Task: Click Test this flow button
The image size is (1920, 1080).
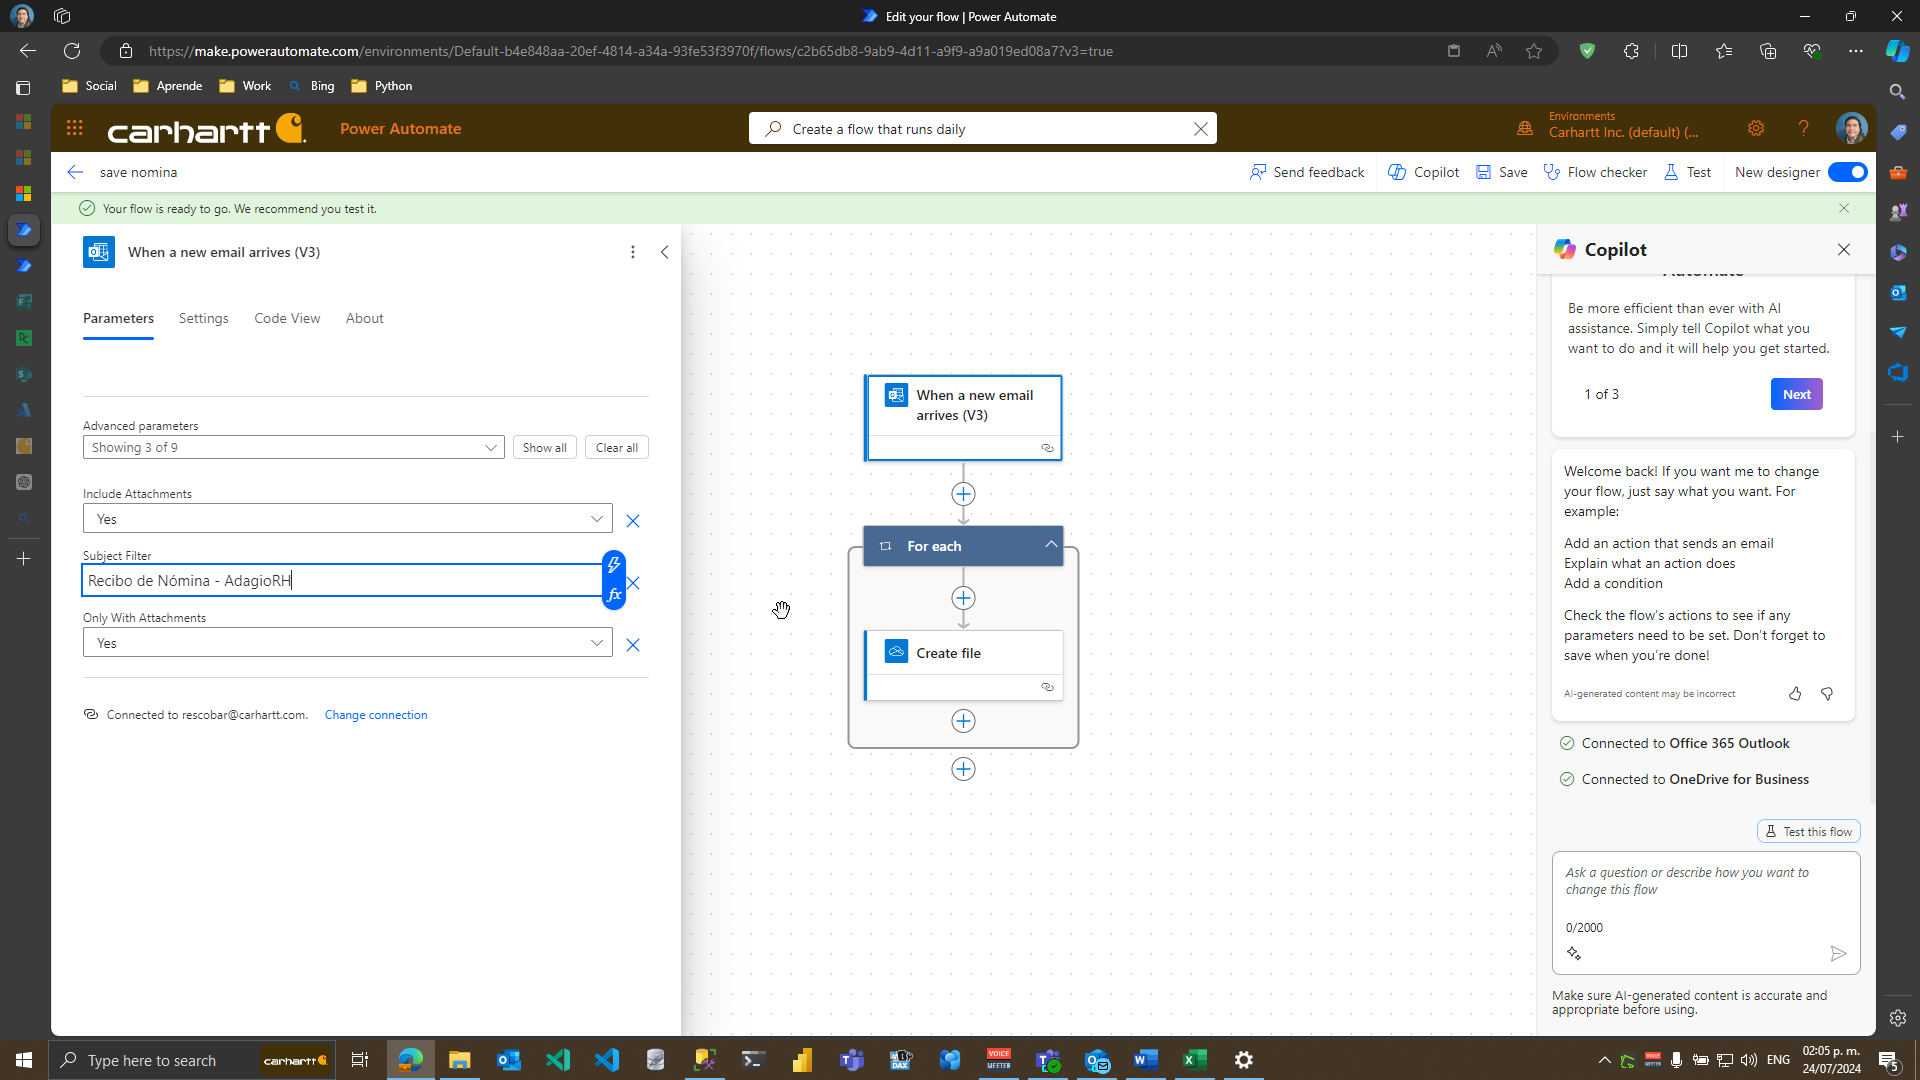Action: coord(1809,832)
